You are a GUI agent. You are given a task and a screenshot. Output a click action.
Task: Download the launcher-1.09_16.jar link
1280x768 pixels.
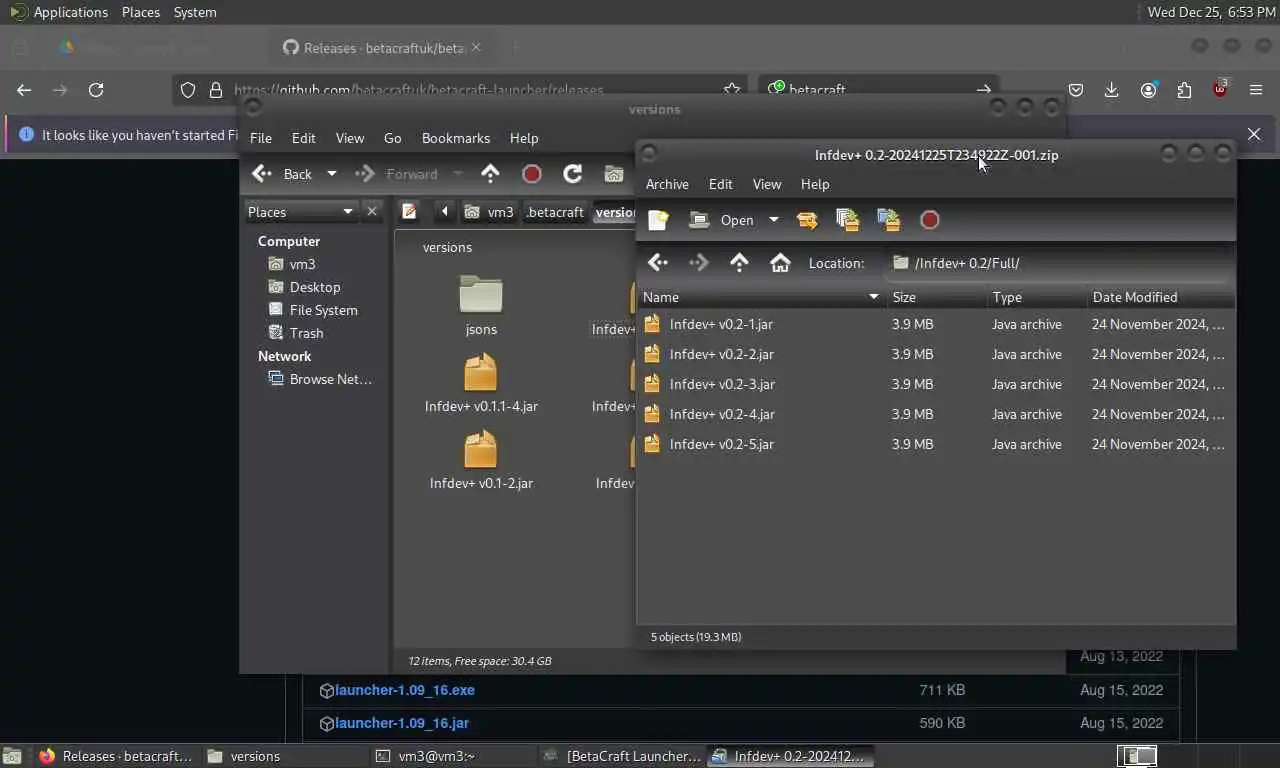click(402, 723)
